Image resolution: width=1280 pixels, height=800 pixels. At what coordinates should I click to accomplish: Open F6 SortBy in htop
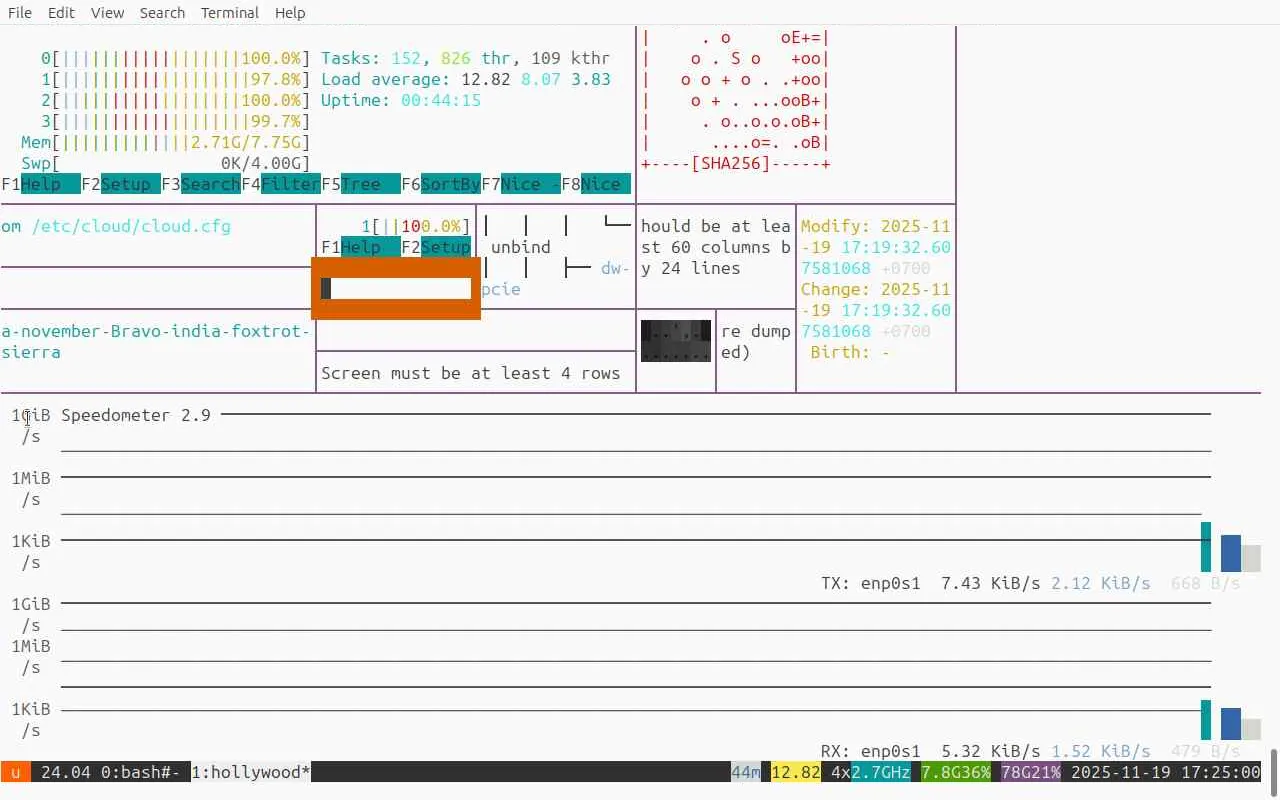point(441,184)
